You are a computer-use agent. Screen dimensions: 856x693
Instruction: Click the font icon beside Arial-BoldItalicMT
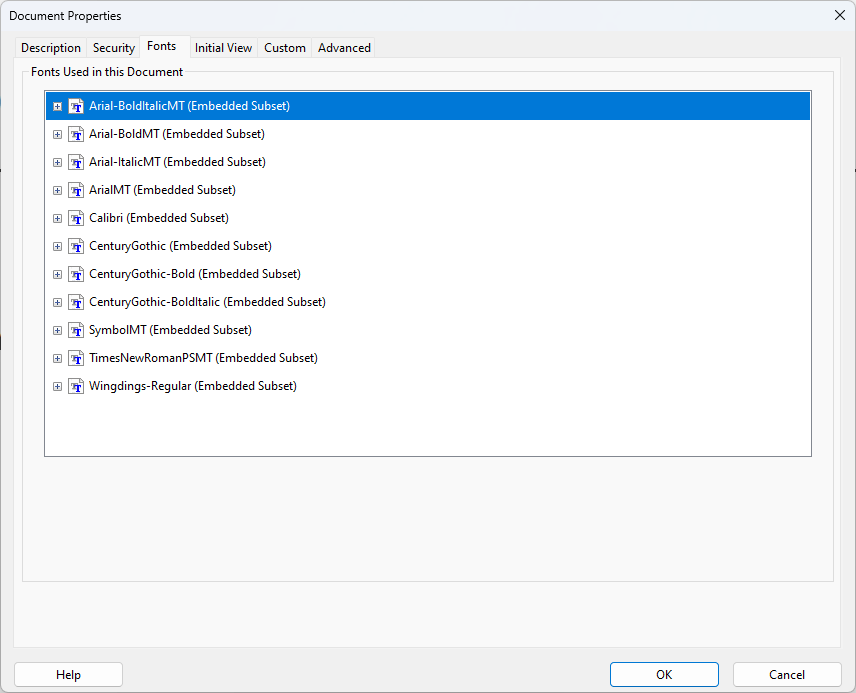pyautogui.click(x=76, y=106)
